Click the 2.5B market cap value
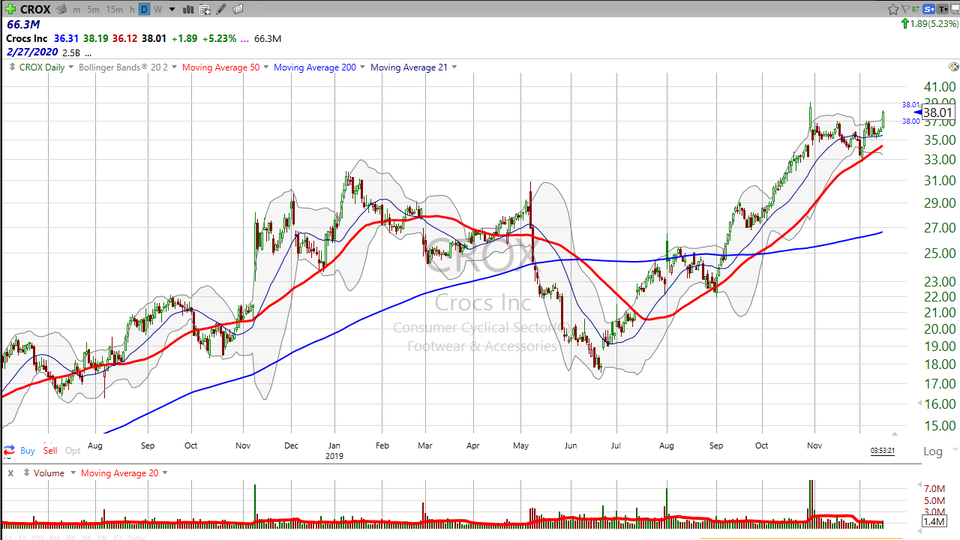This screenshot has height=540, width=960. click(x=71, y=53)
